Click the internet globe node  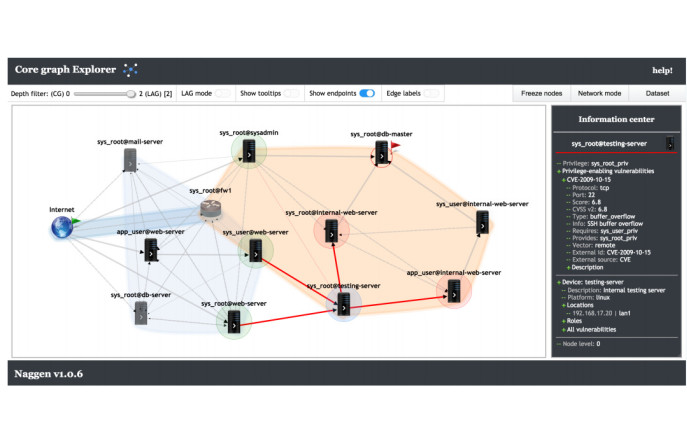[62, 229]
